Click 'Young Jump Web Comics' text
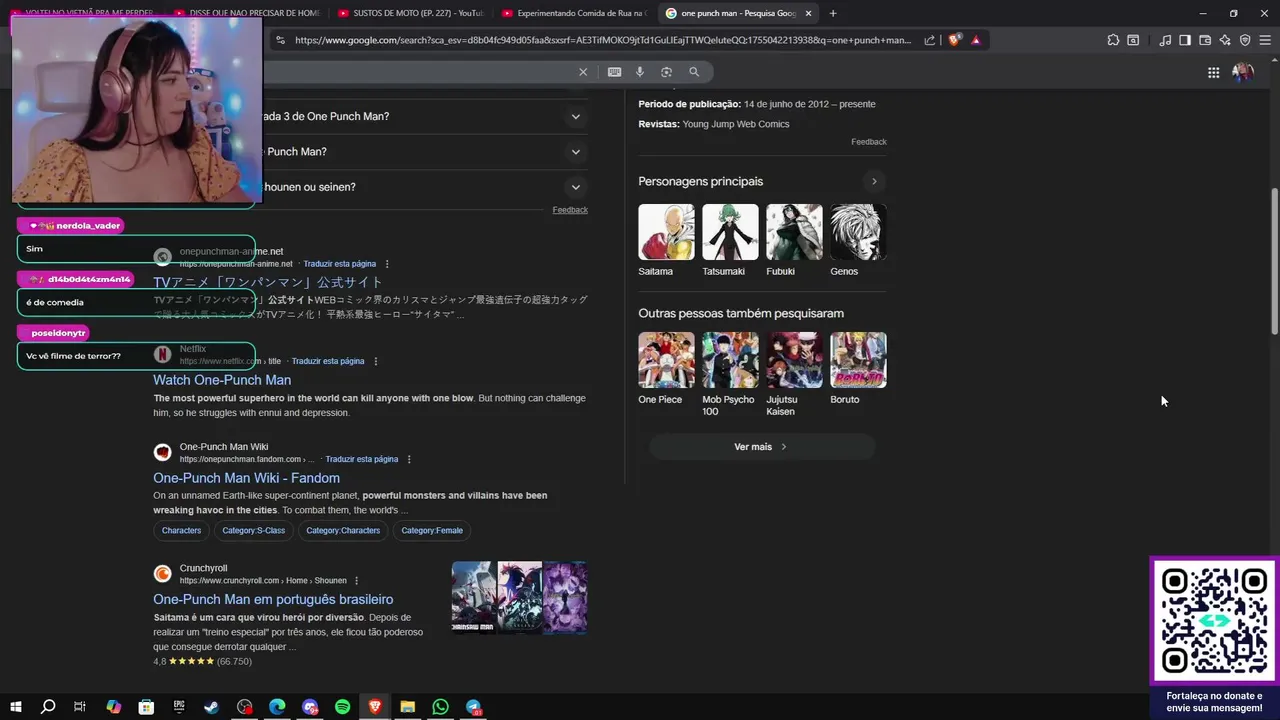Viewport: 1280px width, 720px height. 736,124
